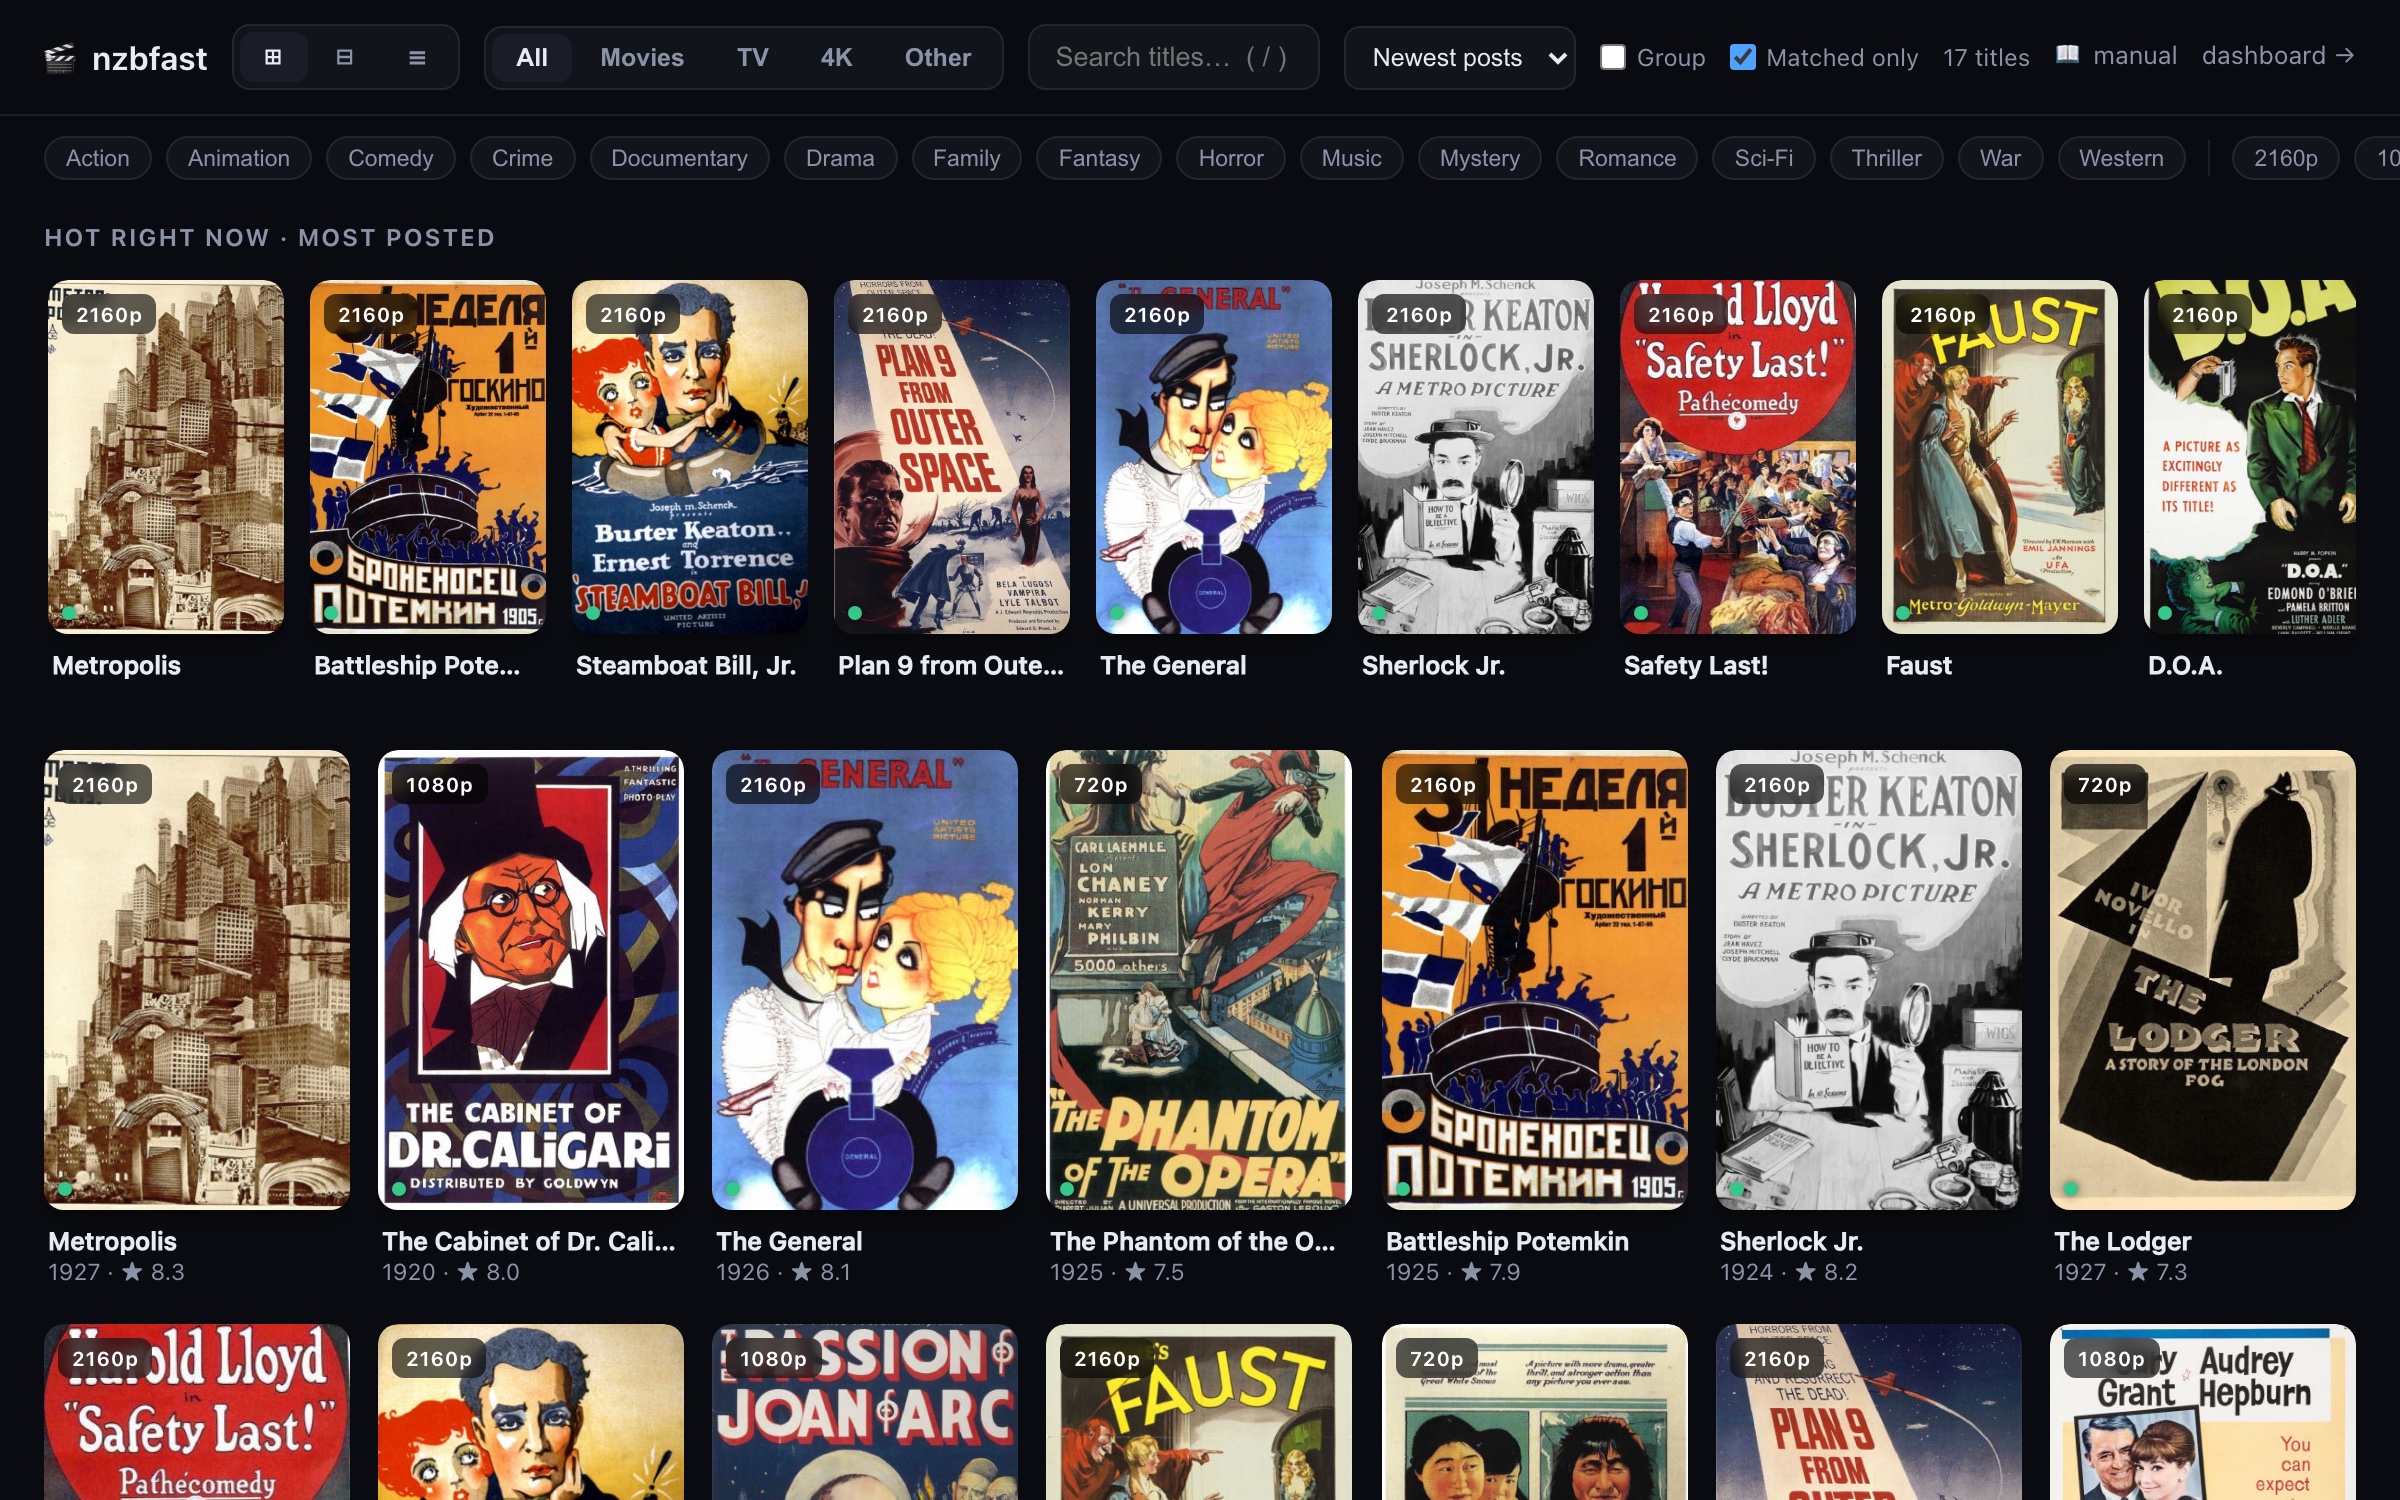
Task: Open D.O.A. poster in Hot Right Now
Action: click(2250, 457)
